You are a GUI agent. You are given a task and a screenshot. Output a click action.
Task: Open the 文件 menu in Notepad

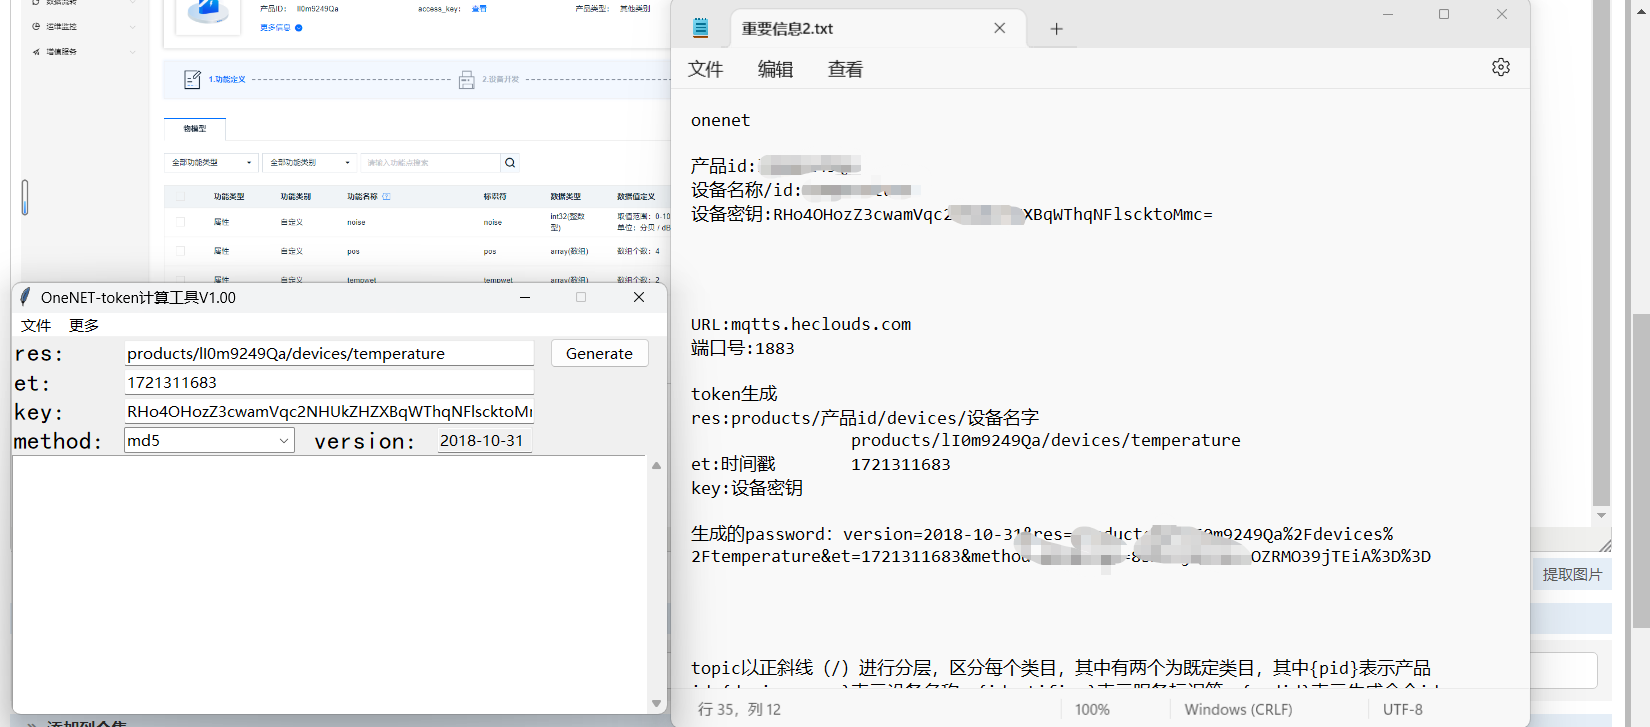[705, 69]
